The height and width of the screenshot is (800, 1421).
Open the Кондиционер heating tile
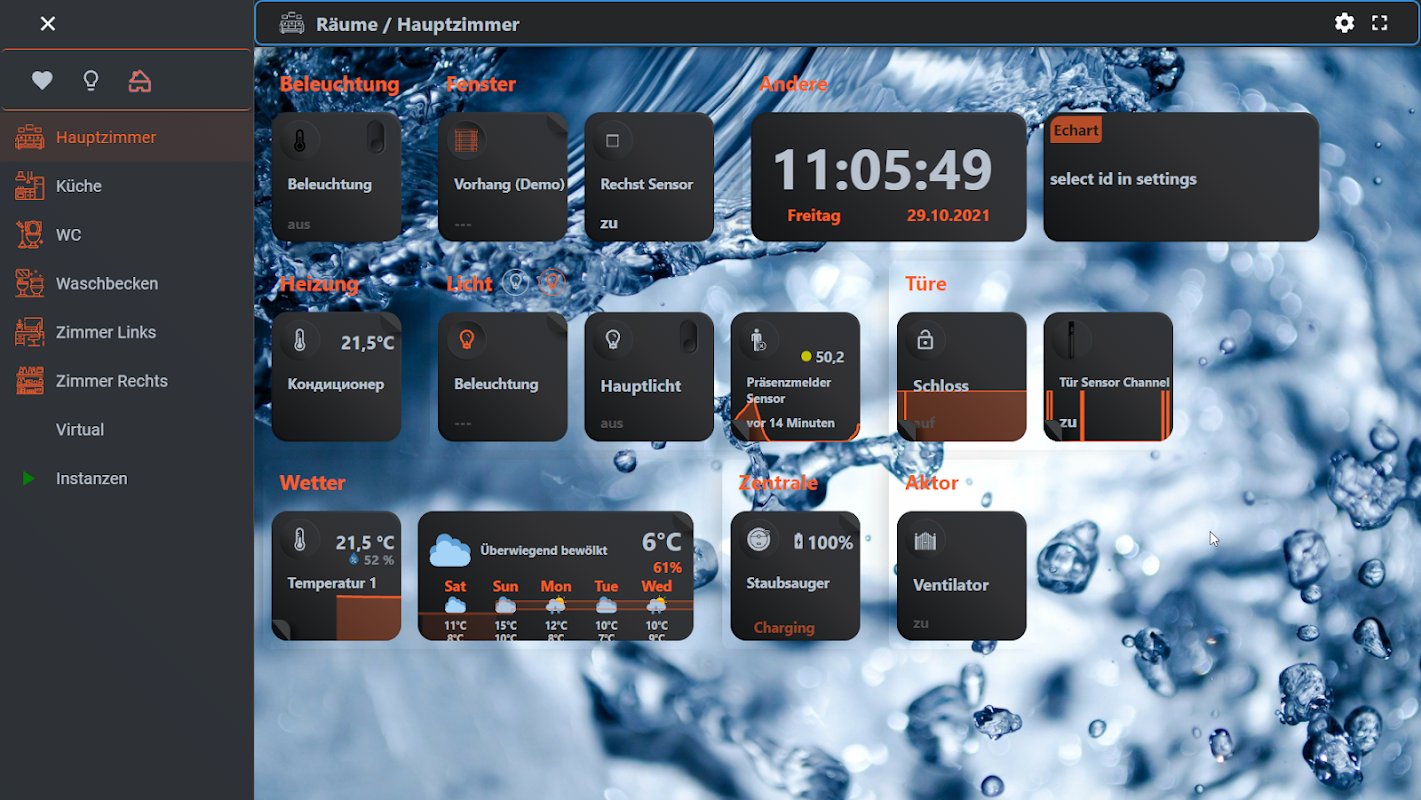click(x=336, y=377)
